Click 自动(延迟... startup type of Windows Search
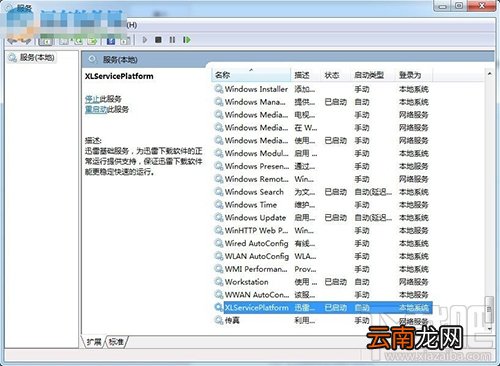The width and height of the screenshot is (500, 366). coord(373,192)
